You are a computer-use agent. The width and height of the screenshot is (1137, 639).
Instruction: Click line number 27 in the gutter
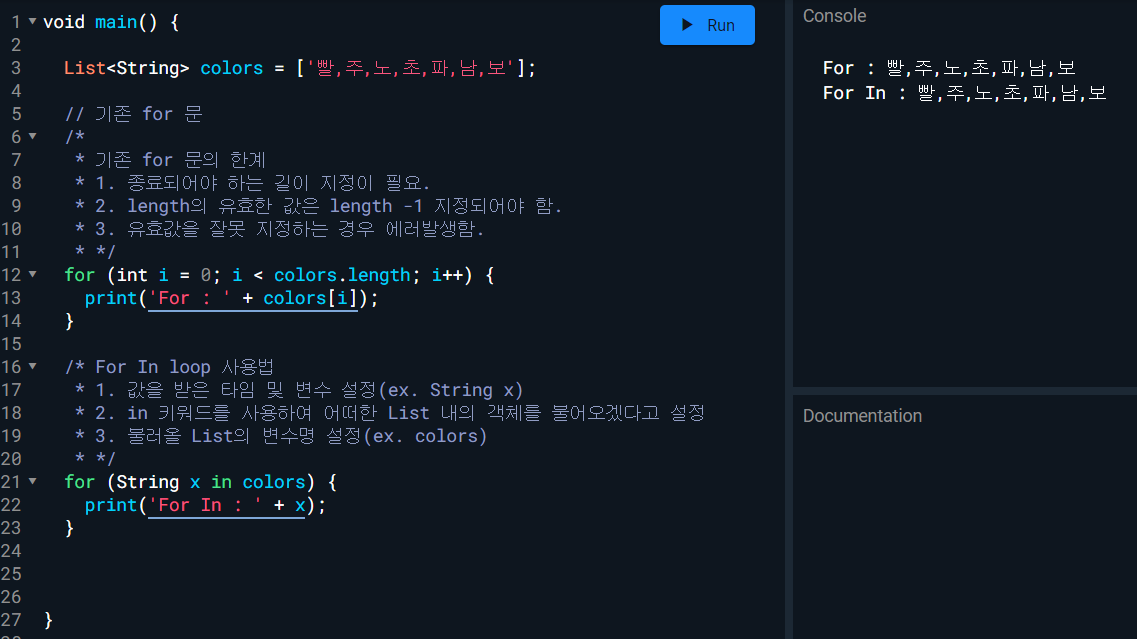coord(11,619)
